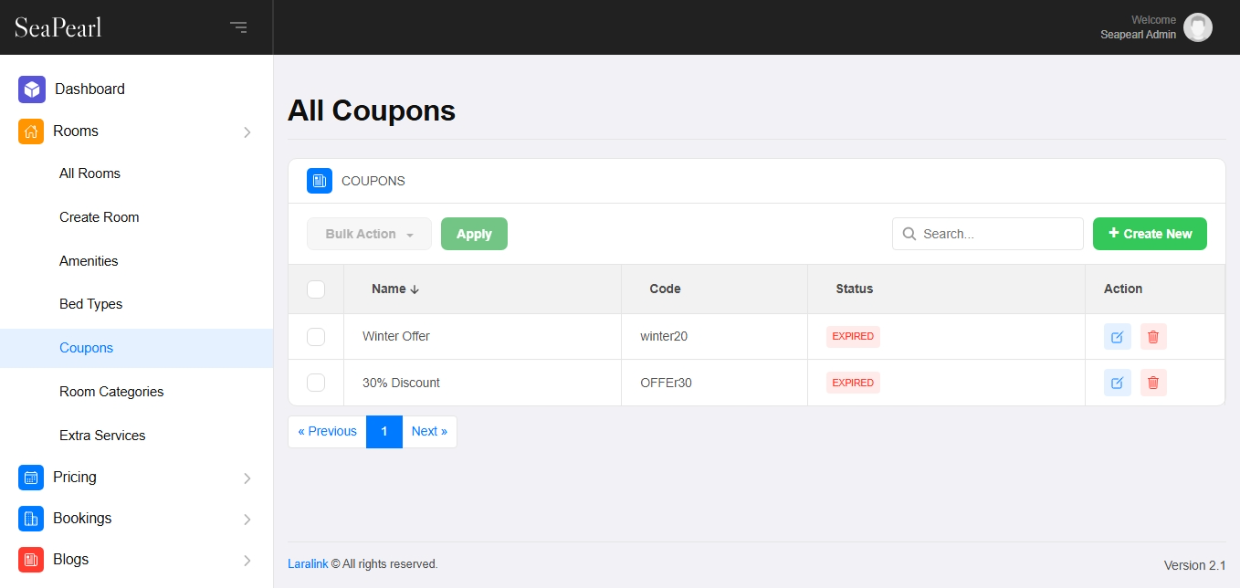Image resolution: width=1240 pixels, height=588 pixels.
Task: Open the Bulk Action dropdown
Action: coord(369,234)
